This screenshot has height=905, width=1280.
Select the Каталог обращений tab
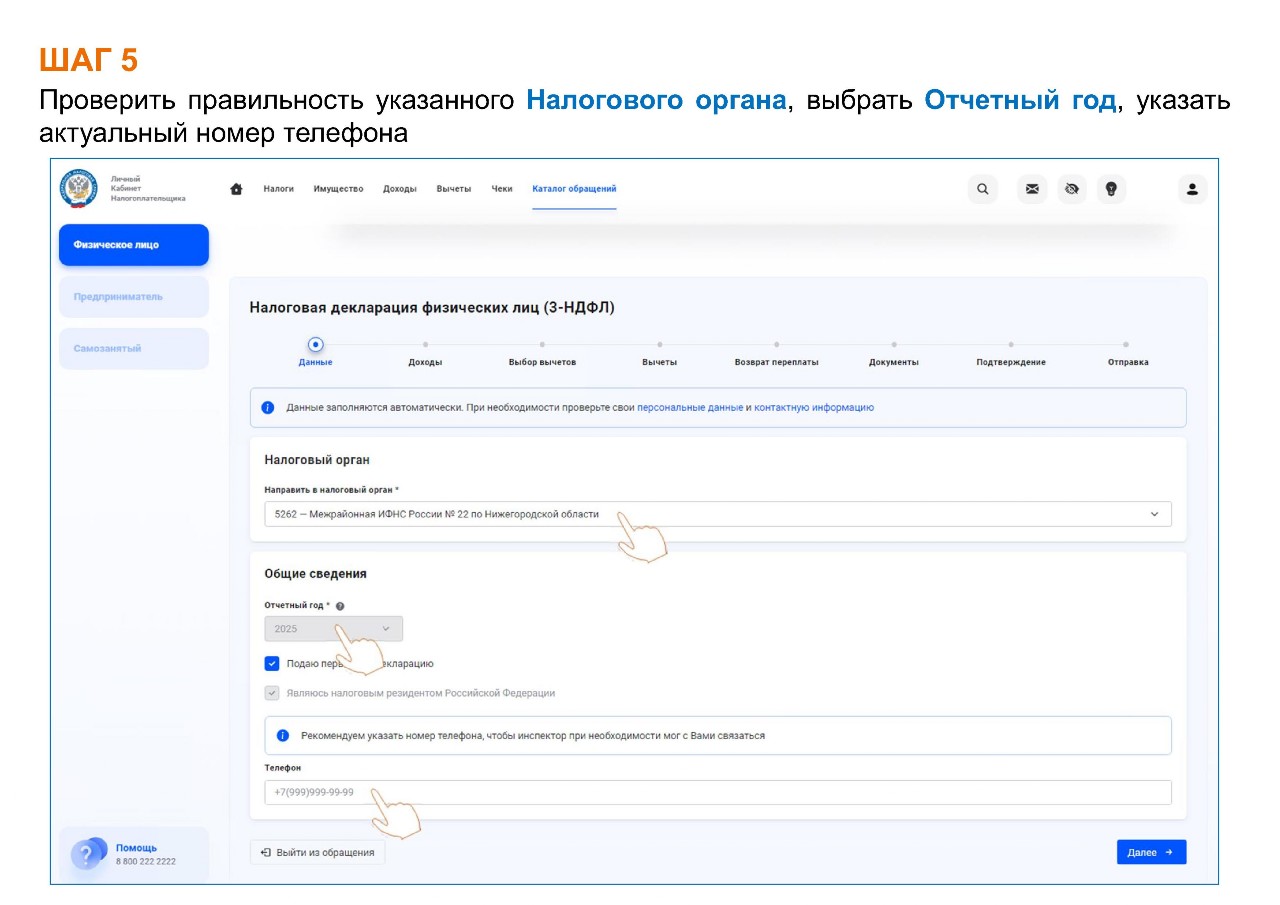tap(574, 189)
